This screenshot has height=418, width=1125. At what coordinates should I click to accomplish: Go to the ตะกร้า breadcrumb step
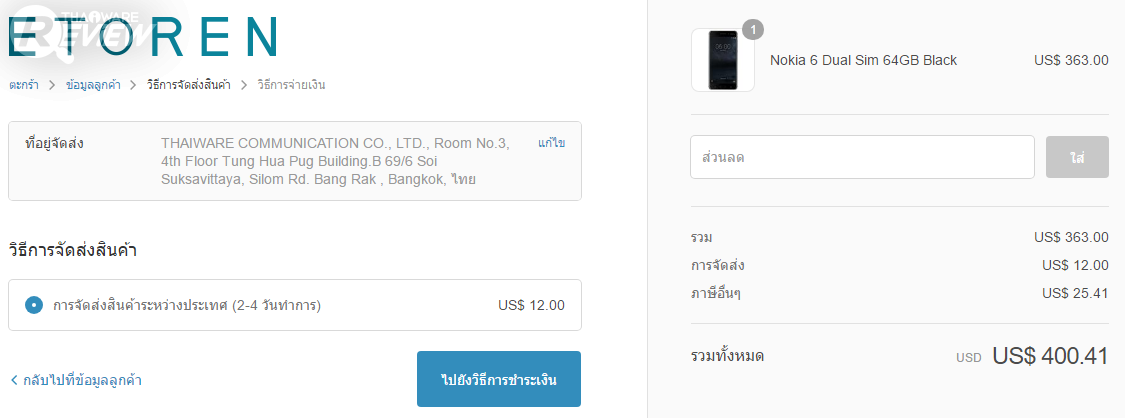pos(24,85)
